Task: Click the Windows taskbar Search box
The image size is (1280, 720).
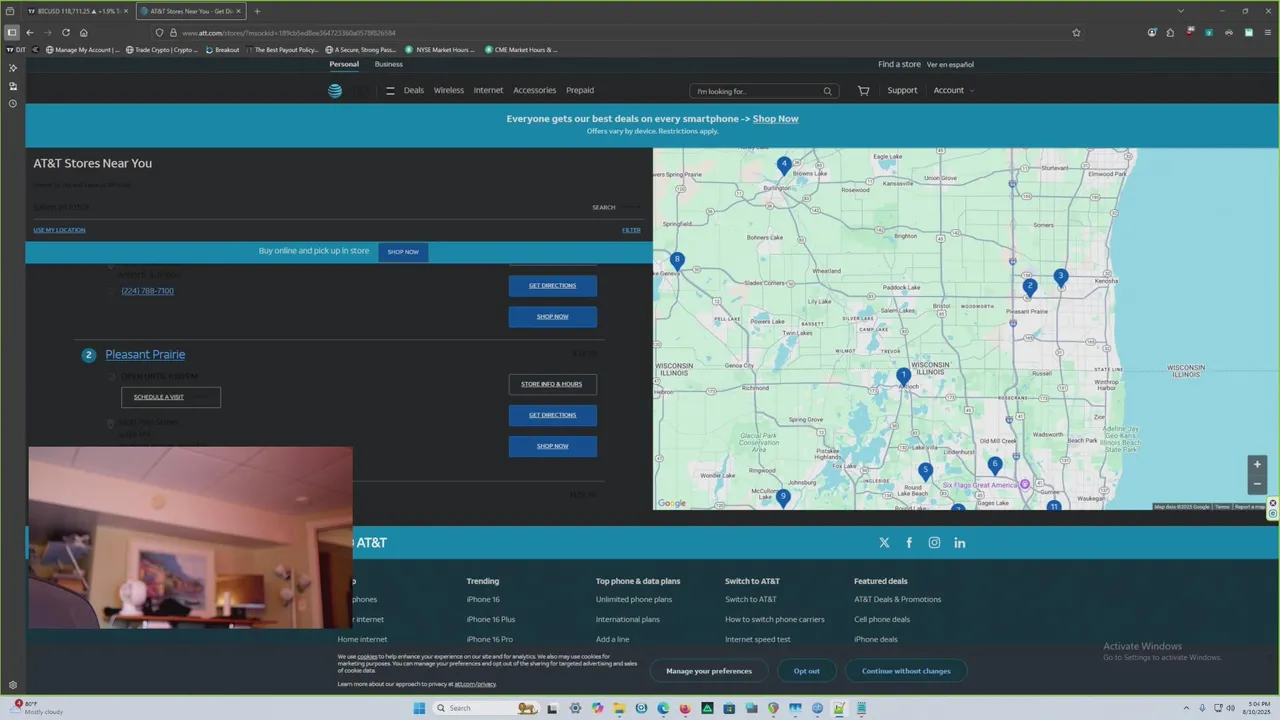Action: (x=486, y=708)
